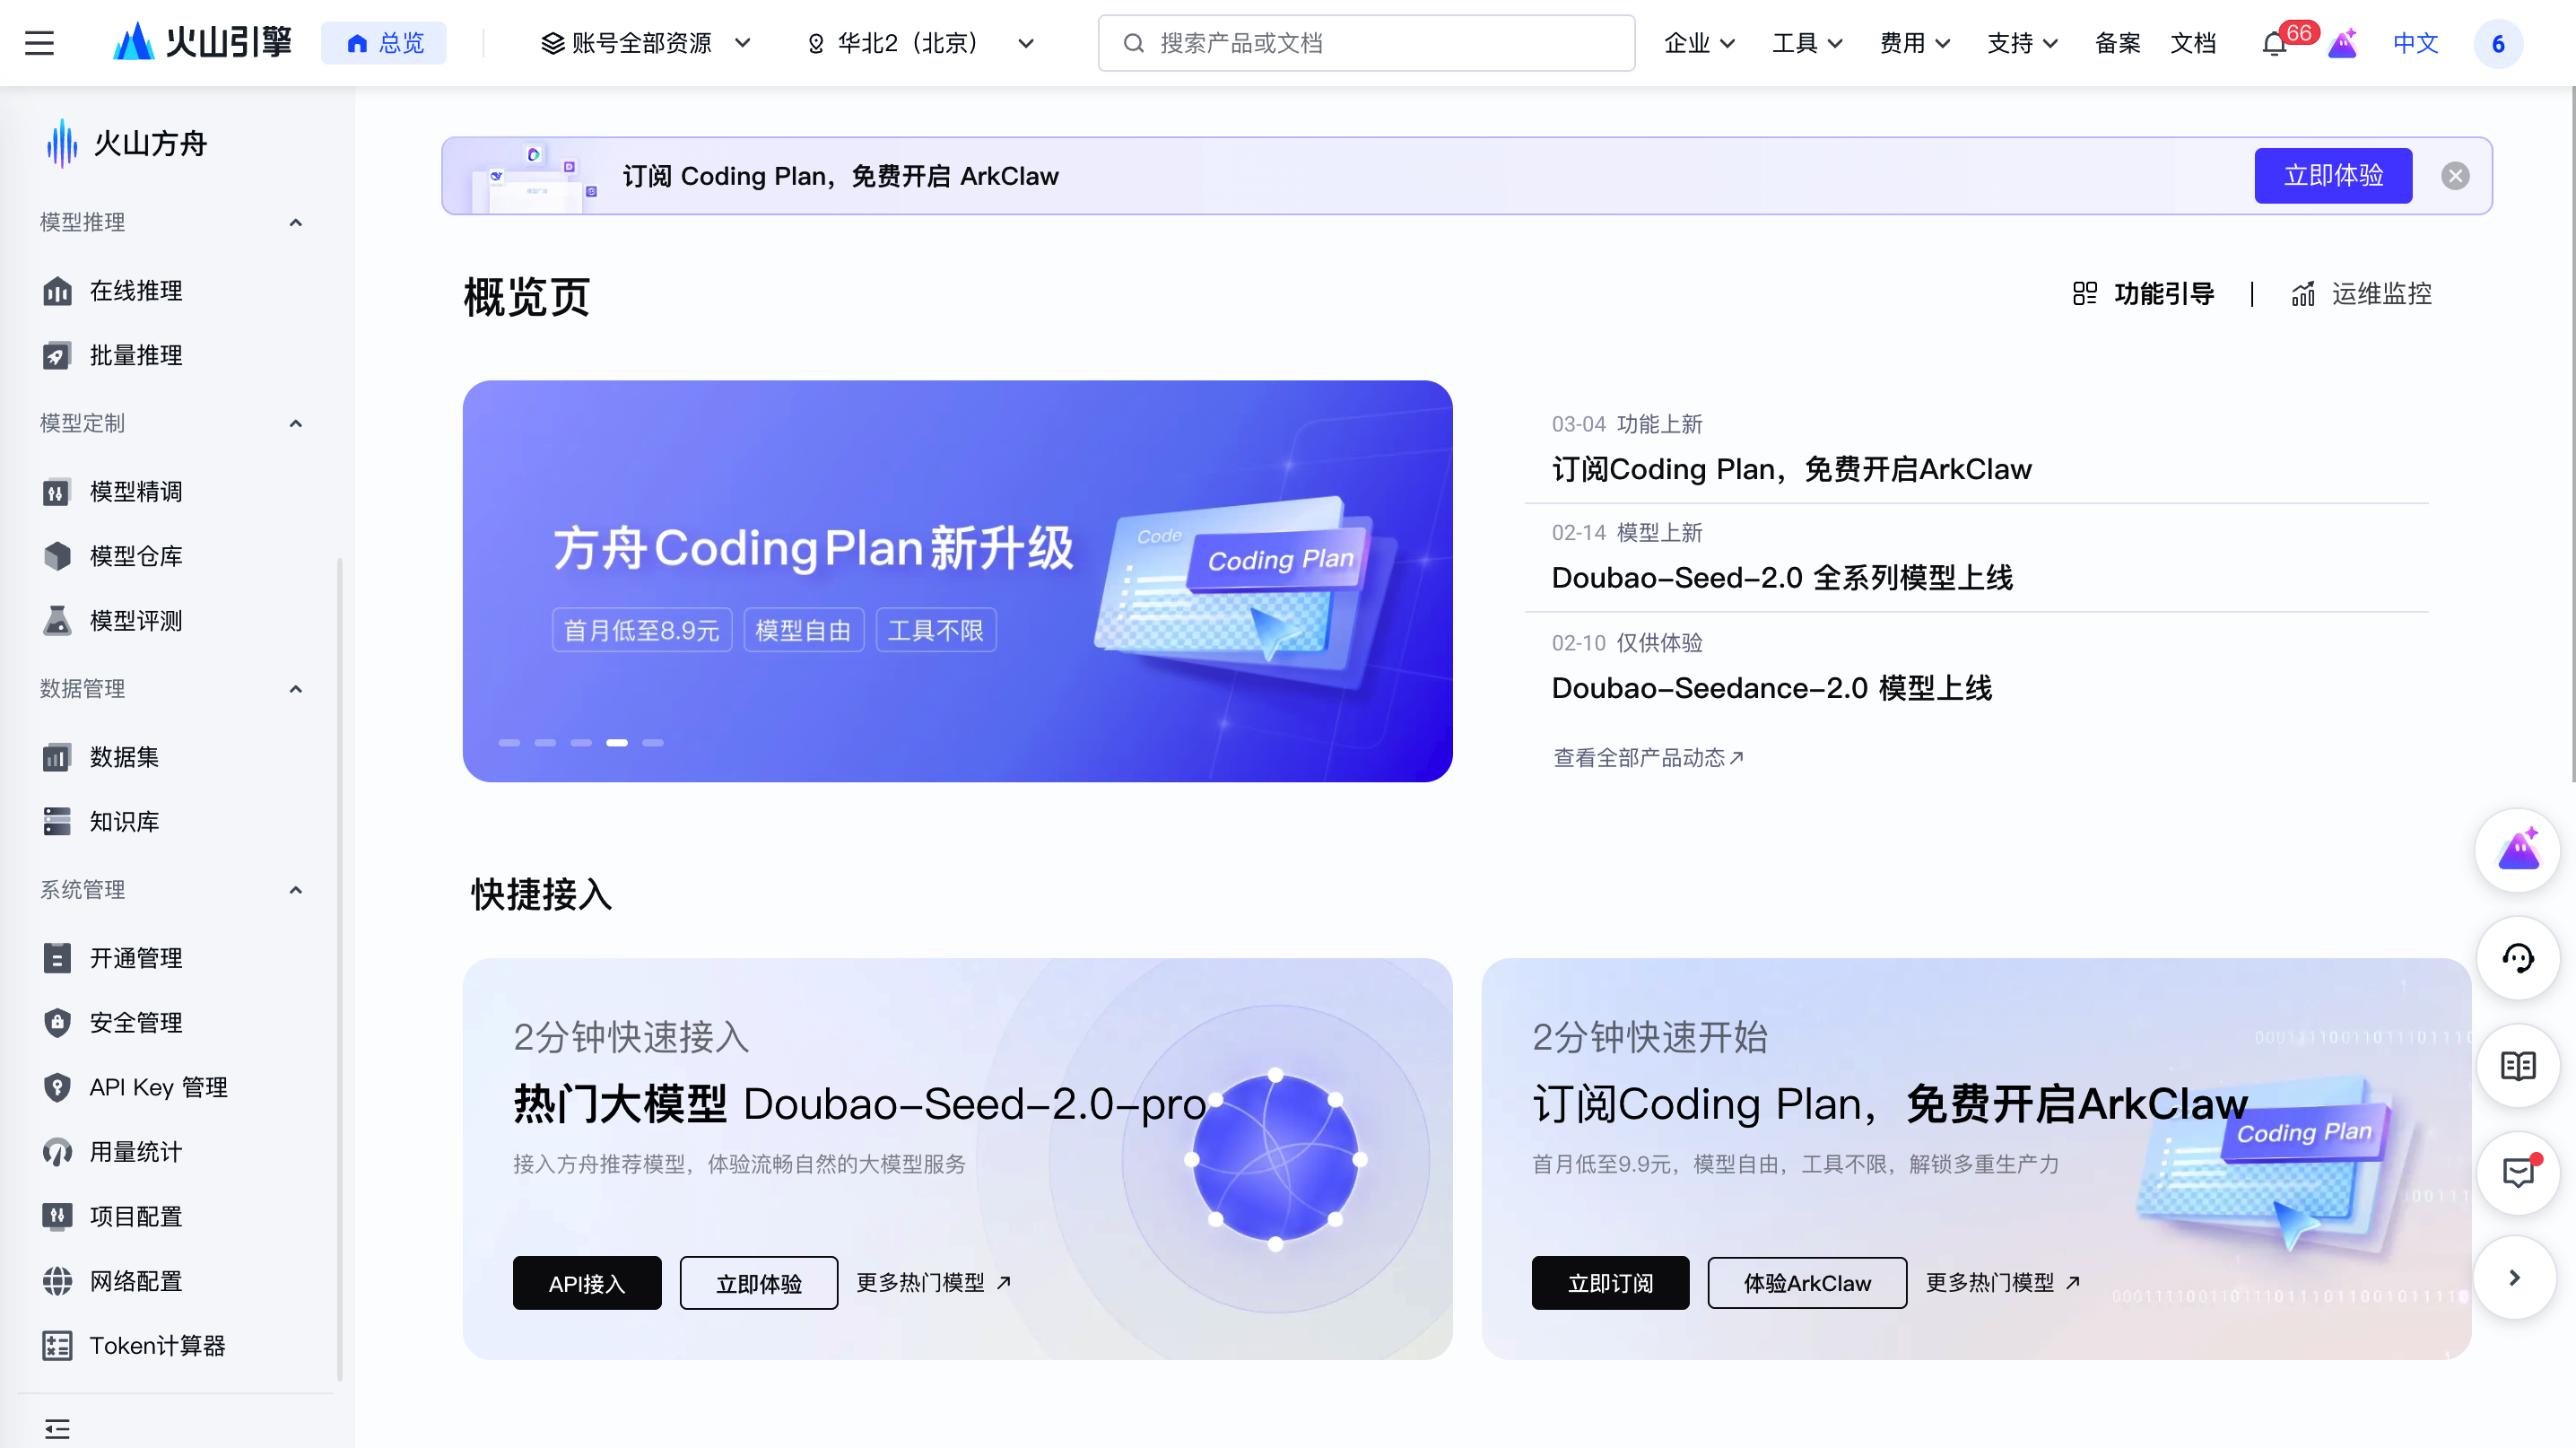This screenshot has height=1448, width=2576.
Task: Select 模型仓库 in the sidebar
Action: pos(135,556)
